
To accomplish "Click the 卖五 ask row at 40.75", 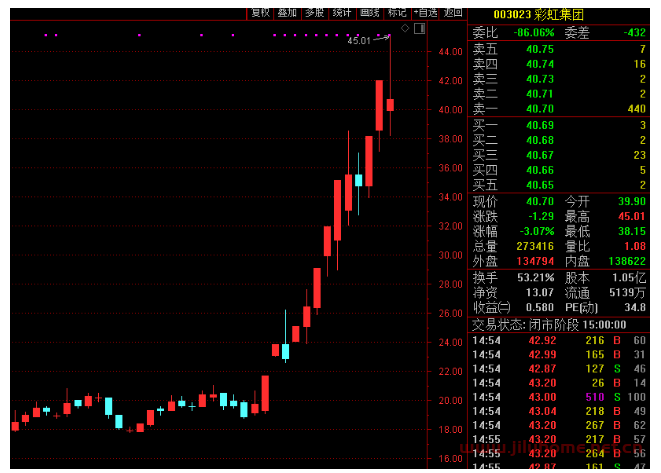I will click(558, 49).
